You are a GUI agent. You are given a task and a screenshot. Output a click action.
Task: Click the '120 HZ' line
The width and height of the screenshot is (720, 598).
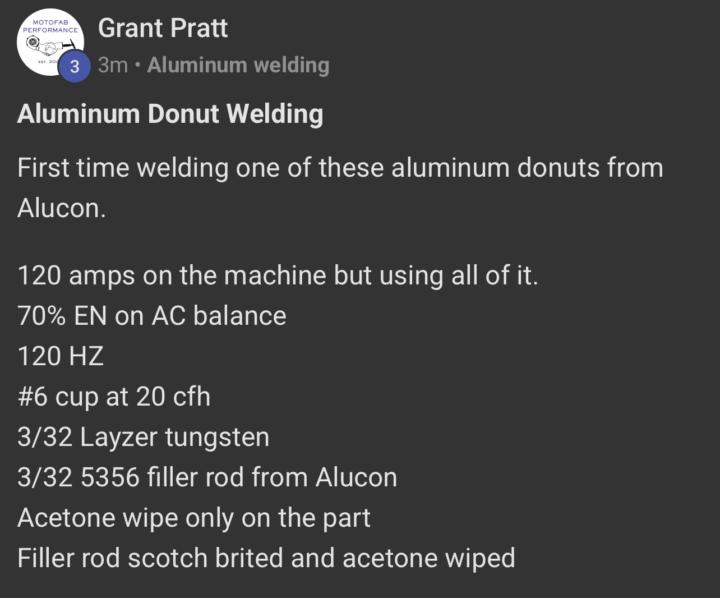tap(61, 356)
